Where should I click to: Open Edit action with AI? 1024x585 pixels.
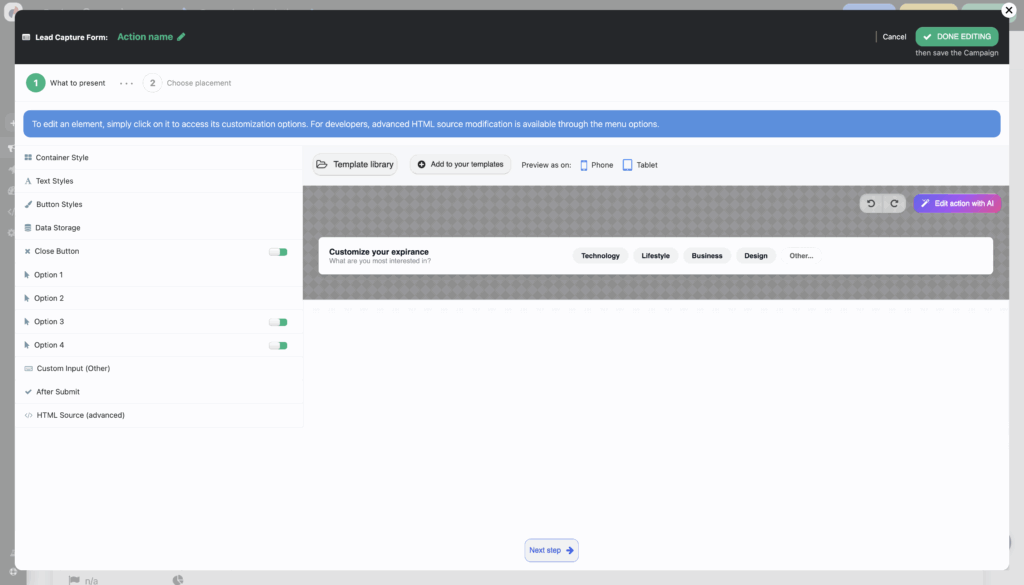957,203
